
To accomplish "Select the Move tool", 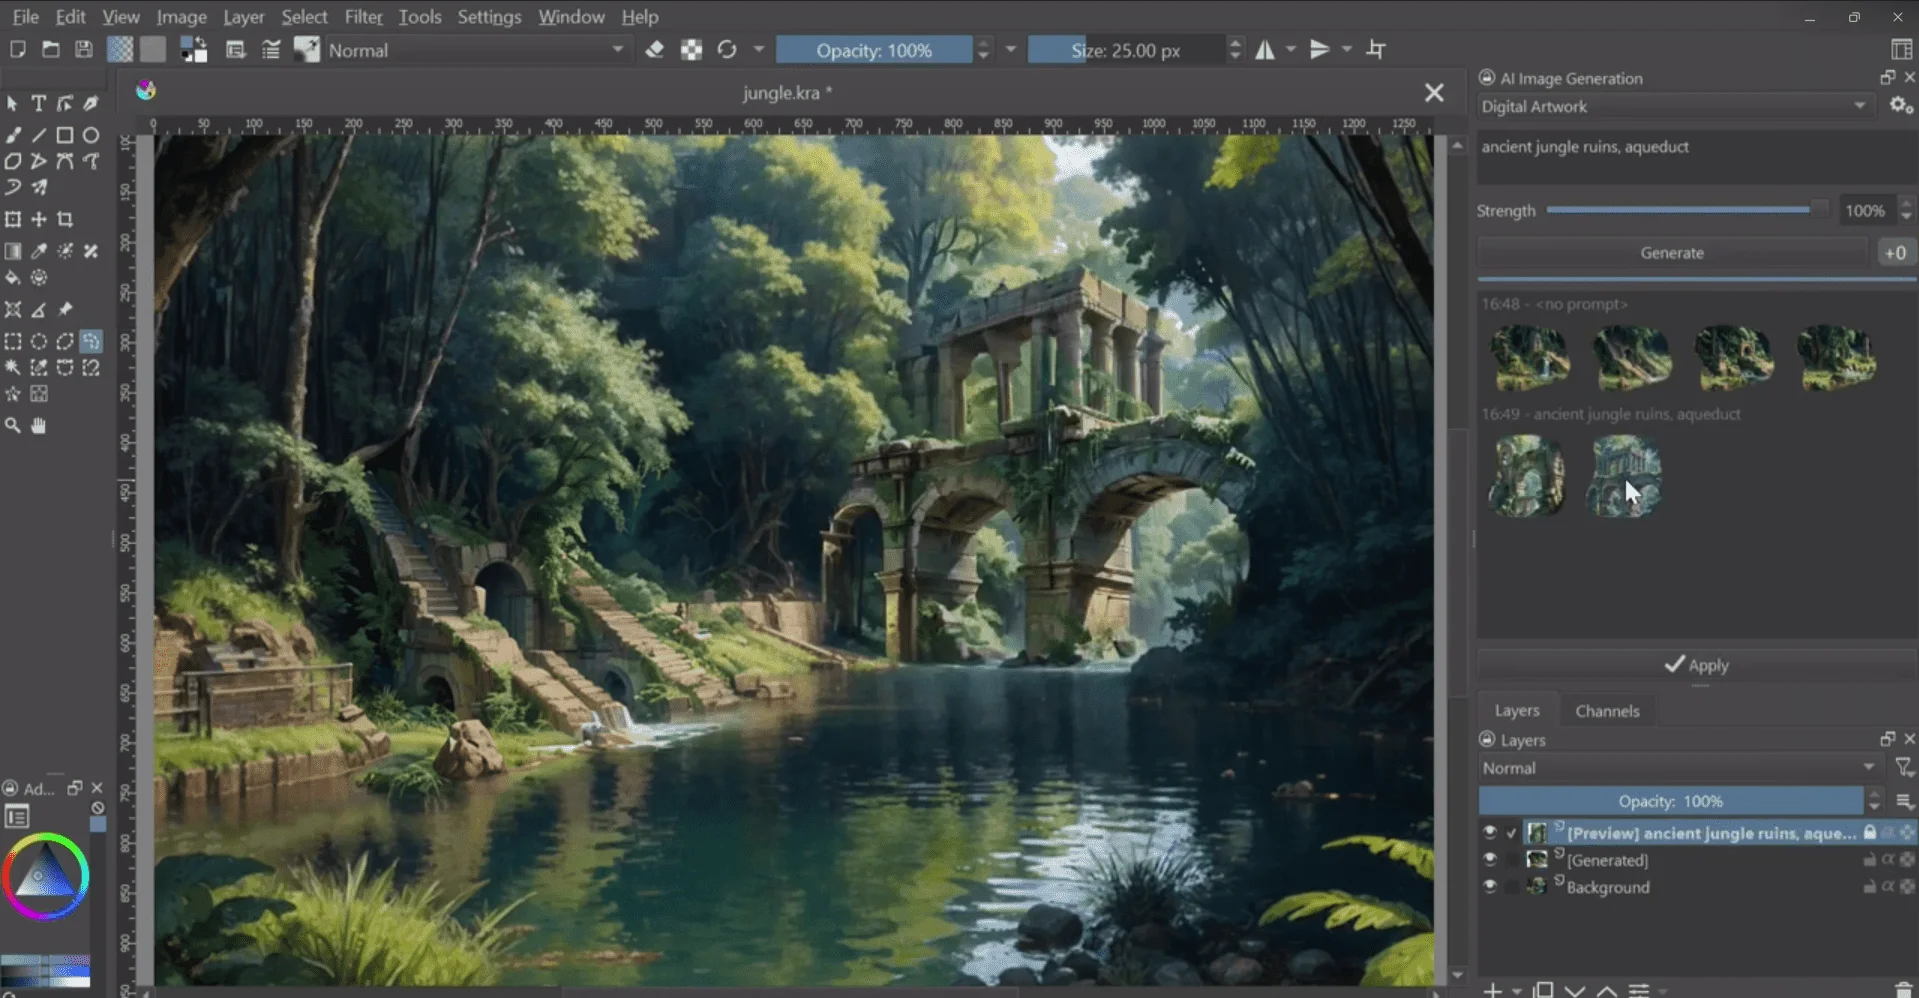I will pyautogui.click(x=39, y=219).
